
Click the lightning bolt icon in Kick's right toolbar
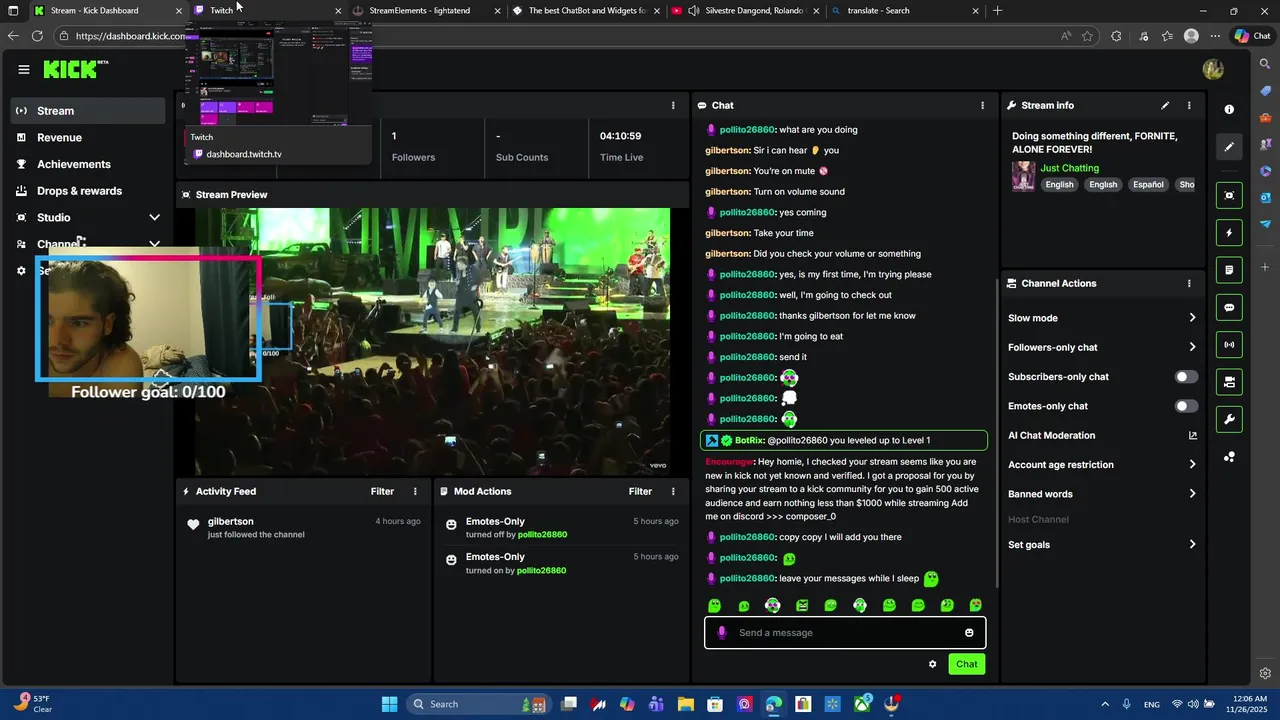(x=1229, y=233)
